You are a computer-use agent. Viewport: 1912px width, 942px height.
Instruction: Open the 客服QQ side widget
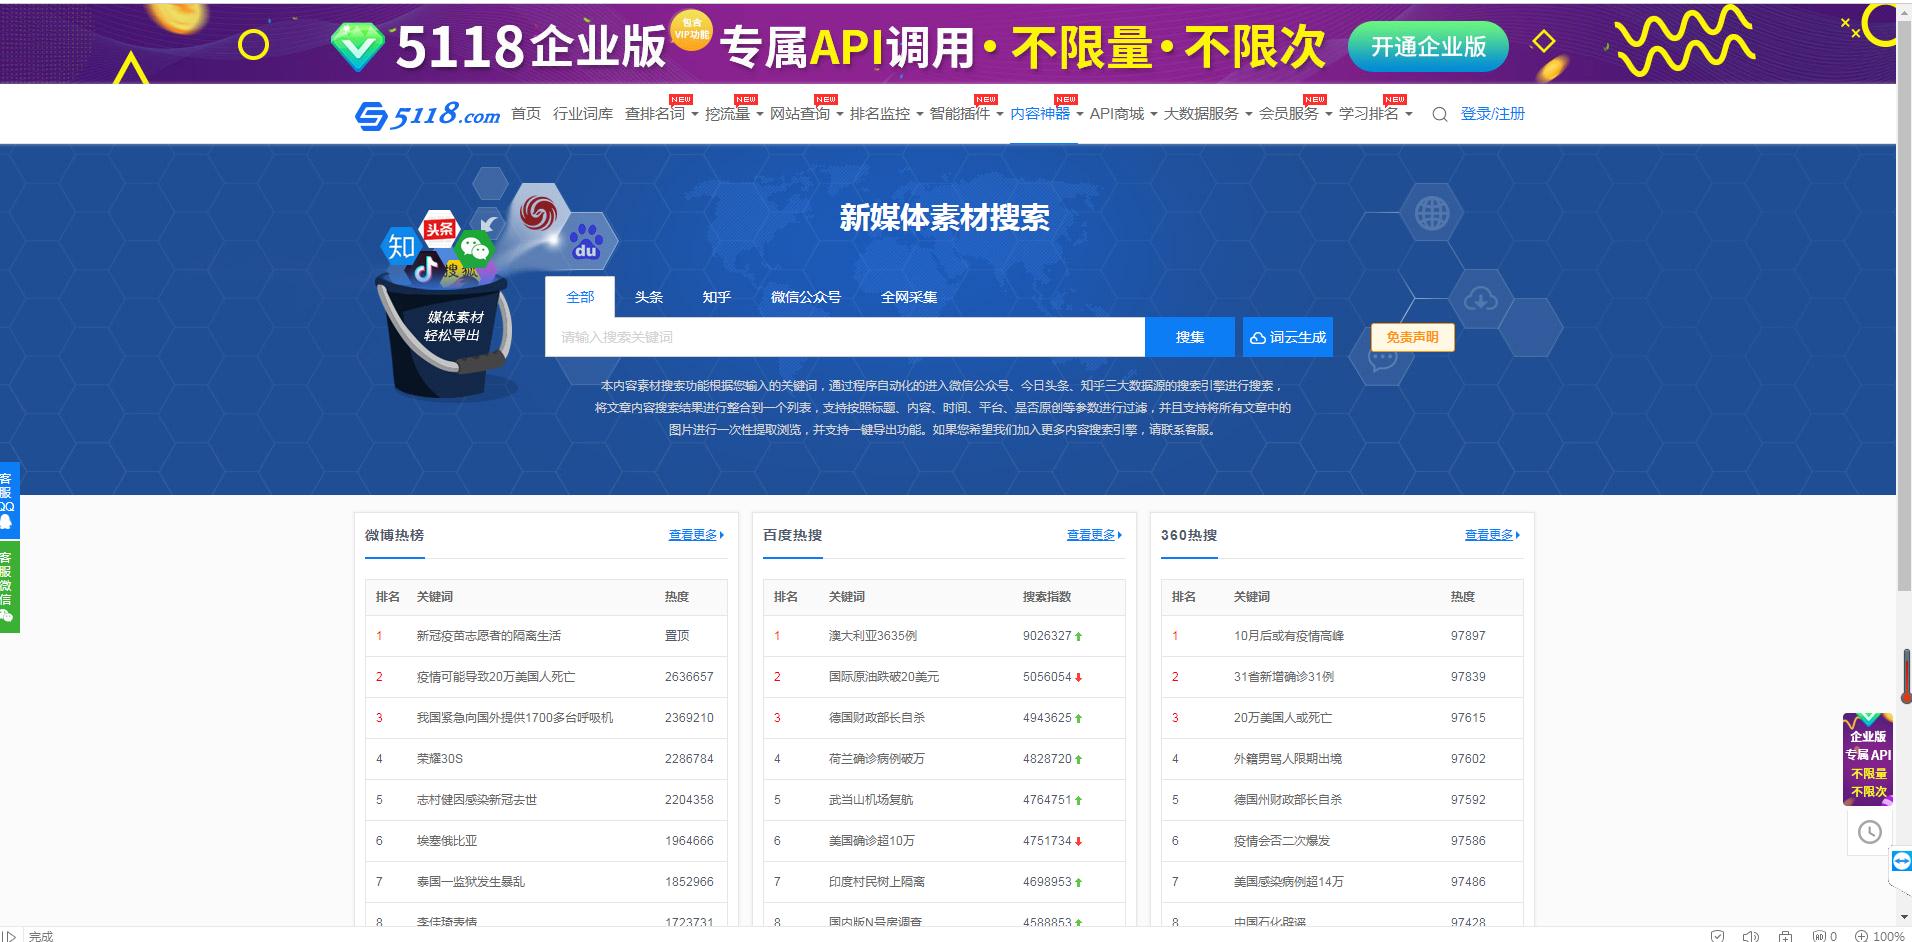point(8,500)
